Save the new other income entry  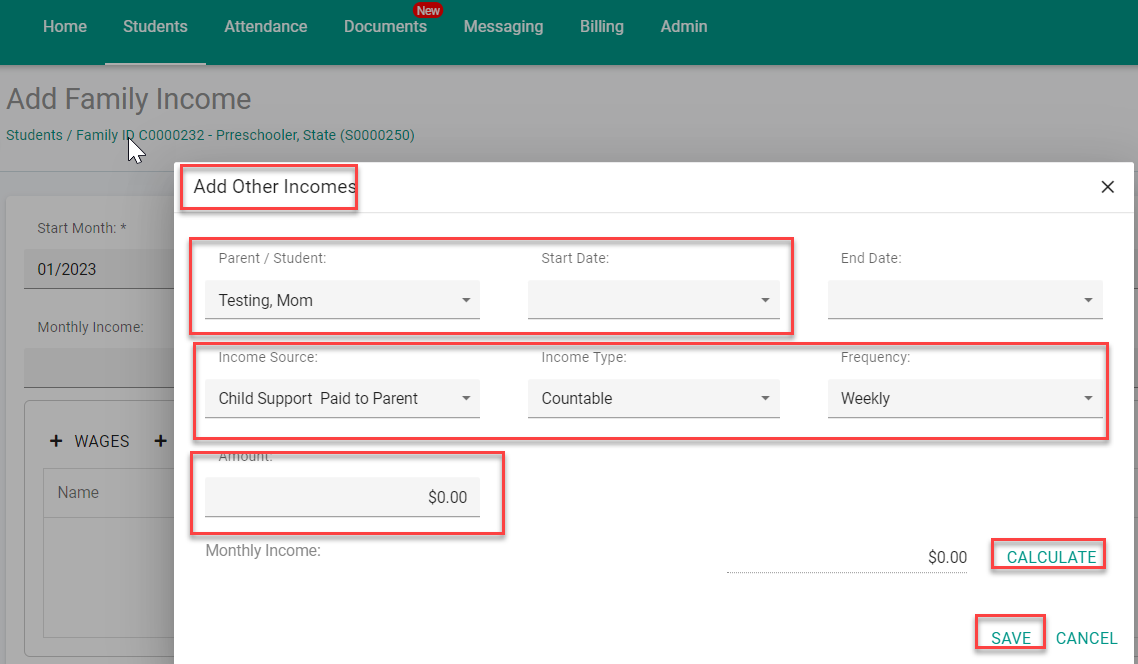click(1010, 637)
